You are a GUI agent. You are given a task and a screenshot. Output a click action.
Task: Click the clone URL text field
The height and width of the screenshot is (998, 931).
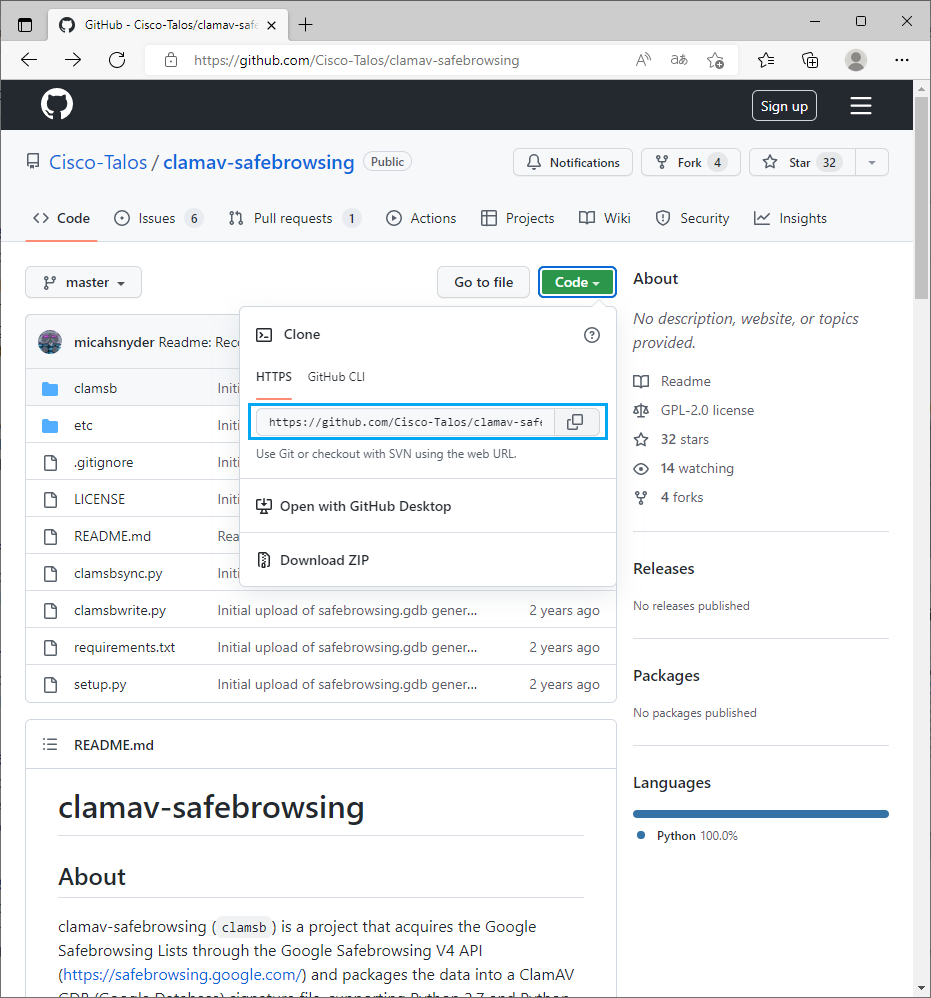pos(405,422)
